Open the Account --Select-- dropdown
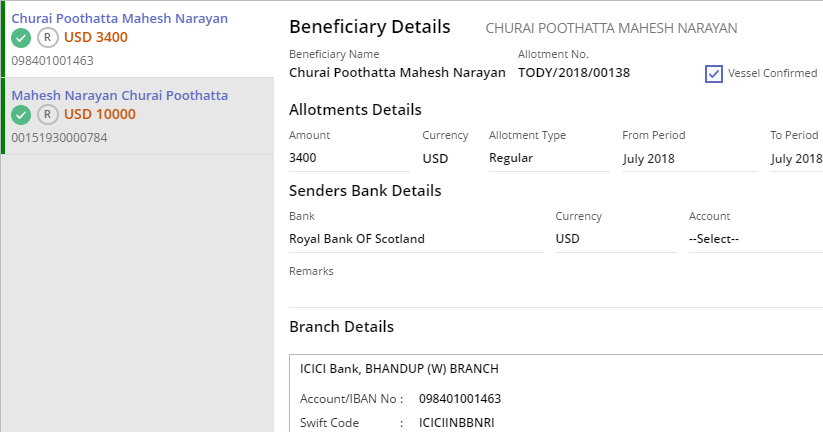This screenshot has width=823, height=432. 756,239
